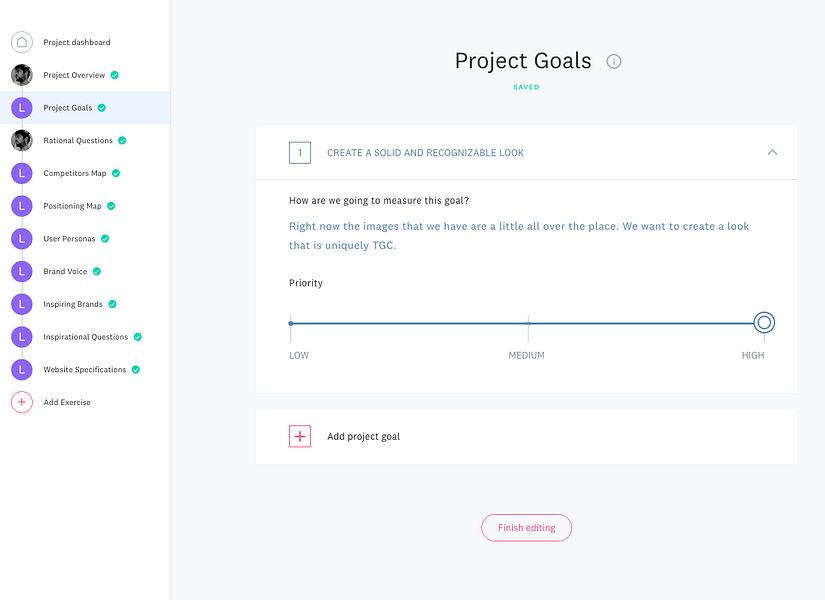Click the purple L icon beside Competitors Map
Image resolution: width=825 pixels, height=600 pixels.
tap(21, 173)
